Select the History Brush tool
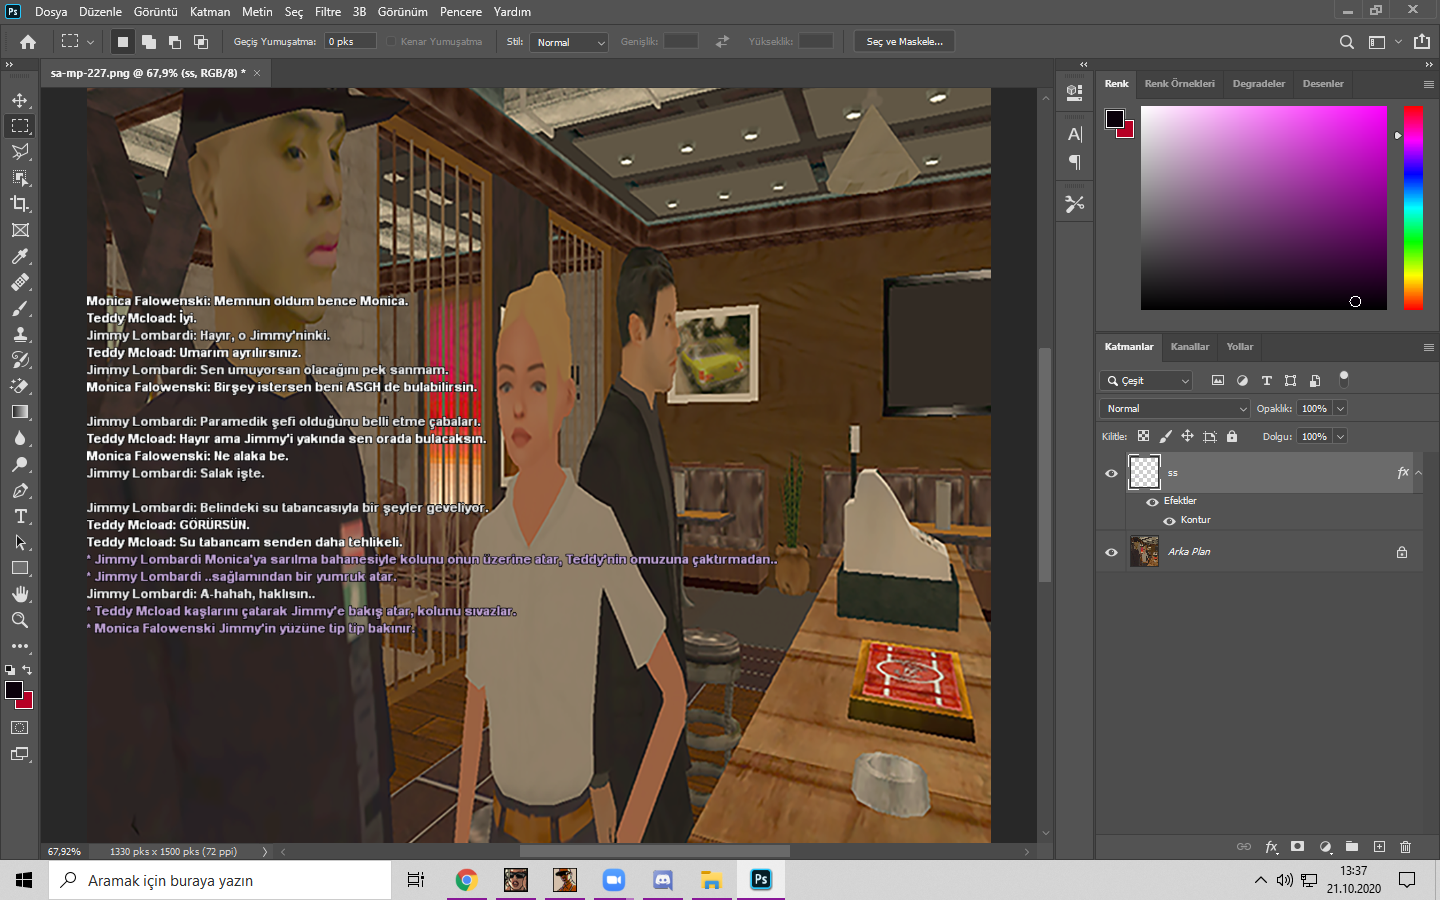This screenshot has height=900, width=1440. tap(20, 360)
